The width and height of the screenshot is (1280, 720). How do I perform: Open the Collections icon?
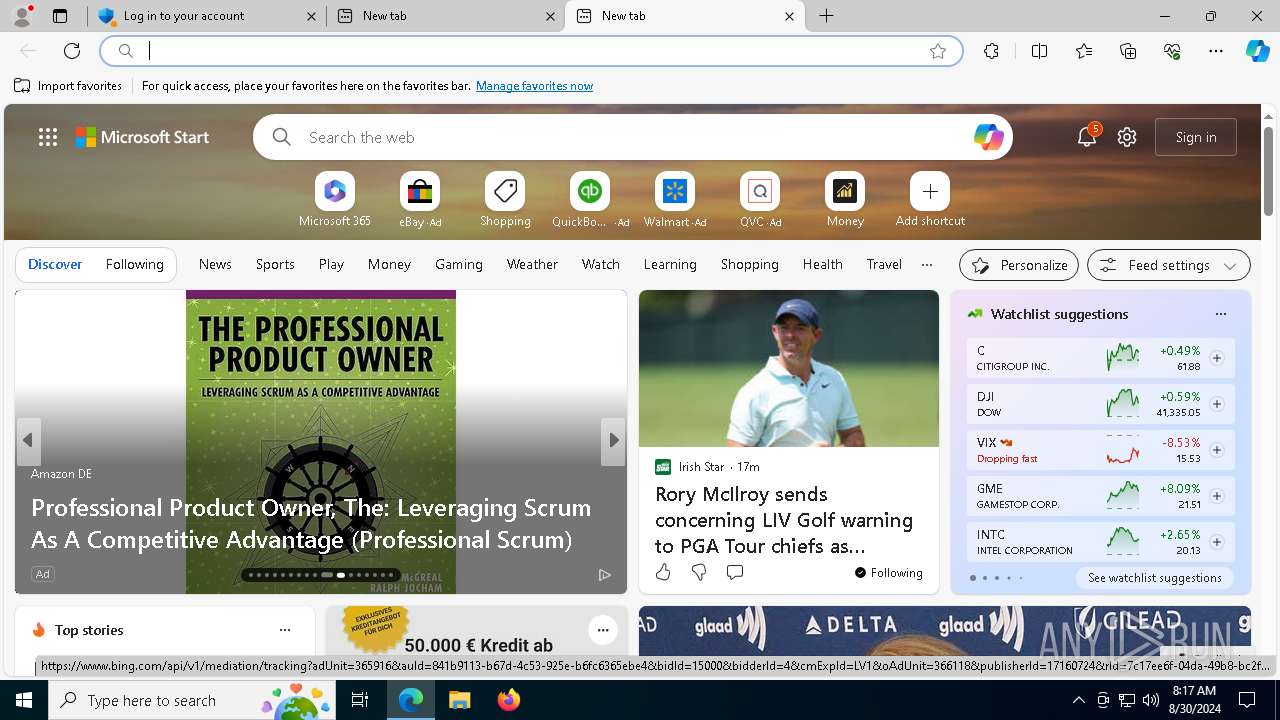pyautogui.click(x=1128, y=51)
